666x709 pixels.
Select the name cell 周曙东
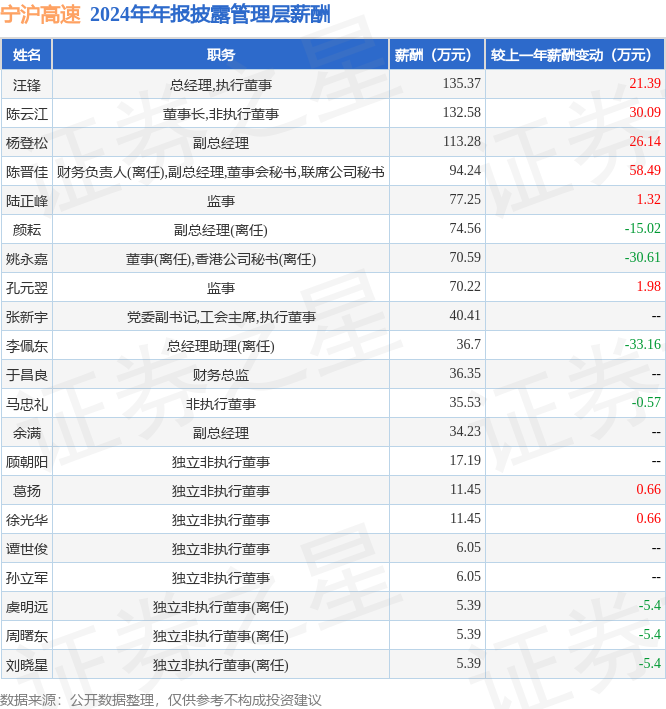tap(27, 635)
